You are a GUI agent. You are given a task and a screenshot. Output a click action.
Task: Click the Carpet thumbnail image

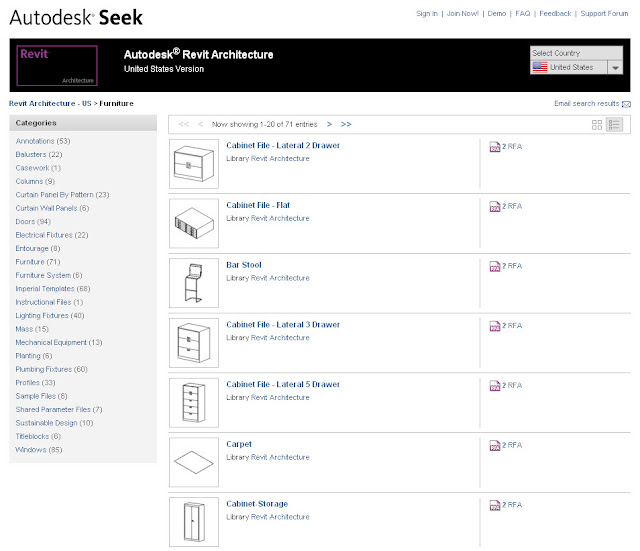[194, 462]
